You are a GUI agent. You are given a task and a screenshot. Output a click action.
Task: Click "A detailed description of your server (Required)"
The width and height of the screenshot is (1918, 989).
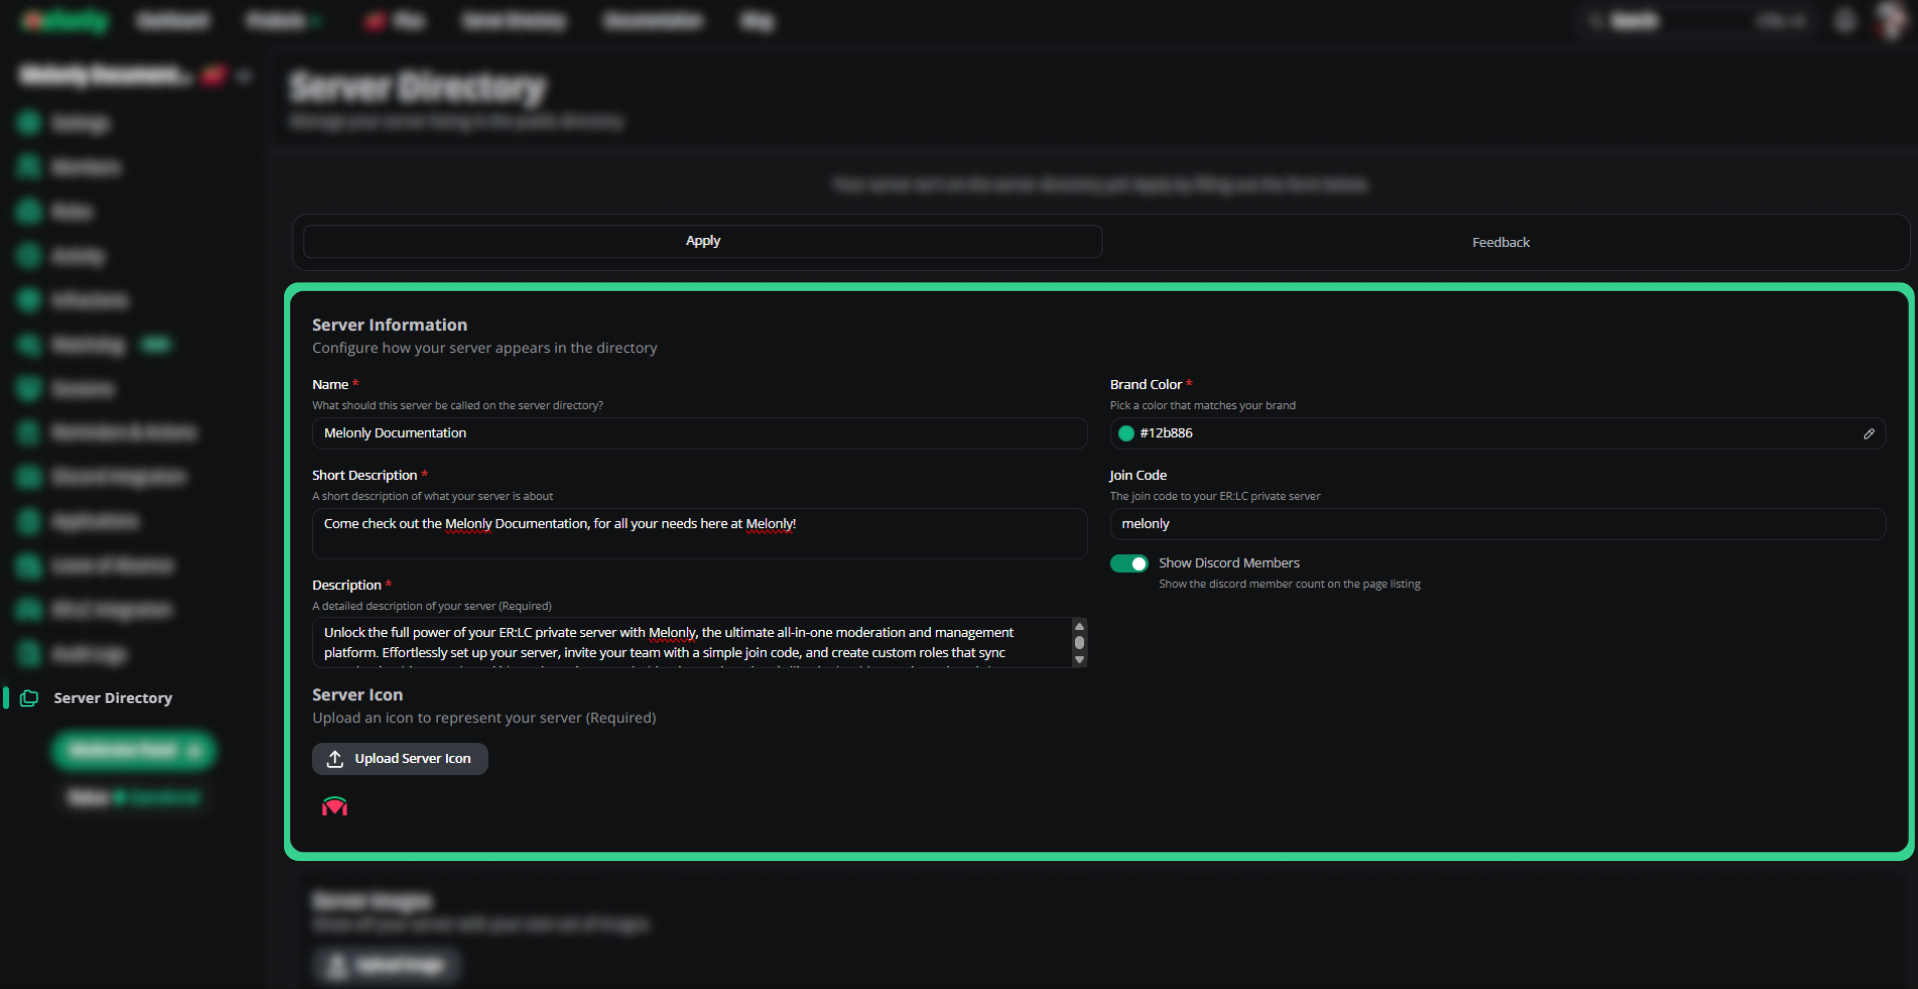[x=431, y=606]
